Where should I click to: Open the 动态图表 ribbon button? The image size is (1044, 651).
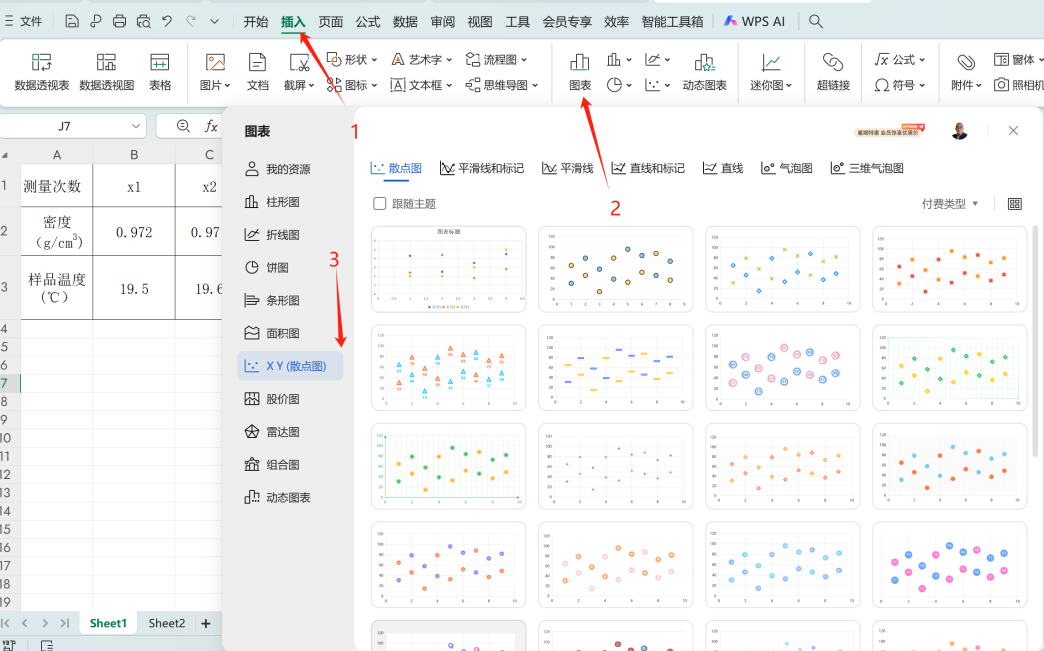704,72
